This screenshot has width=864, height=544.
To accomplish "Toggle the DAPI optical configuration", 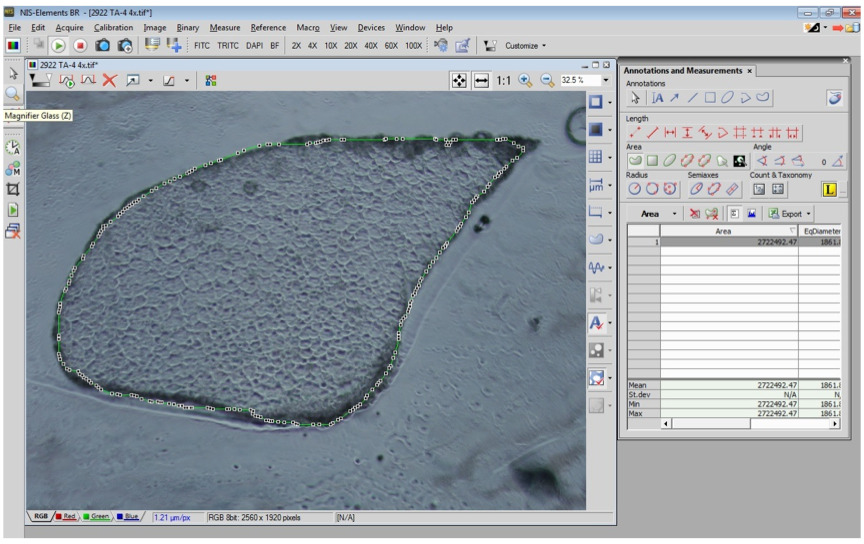I will (254, 45).
